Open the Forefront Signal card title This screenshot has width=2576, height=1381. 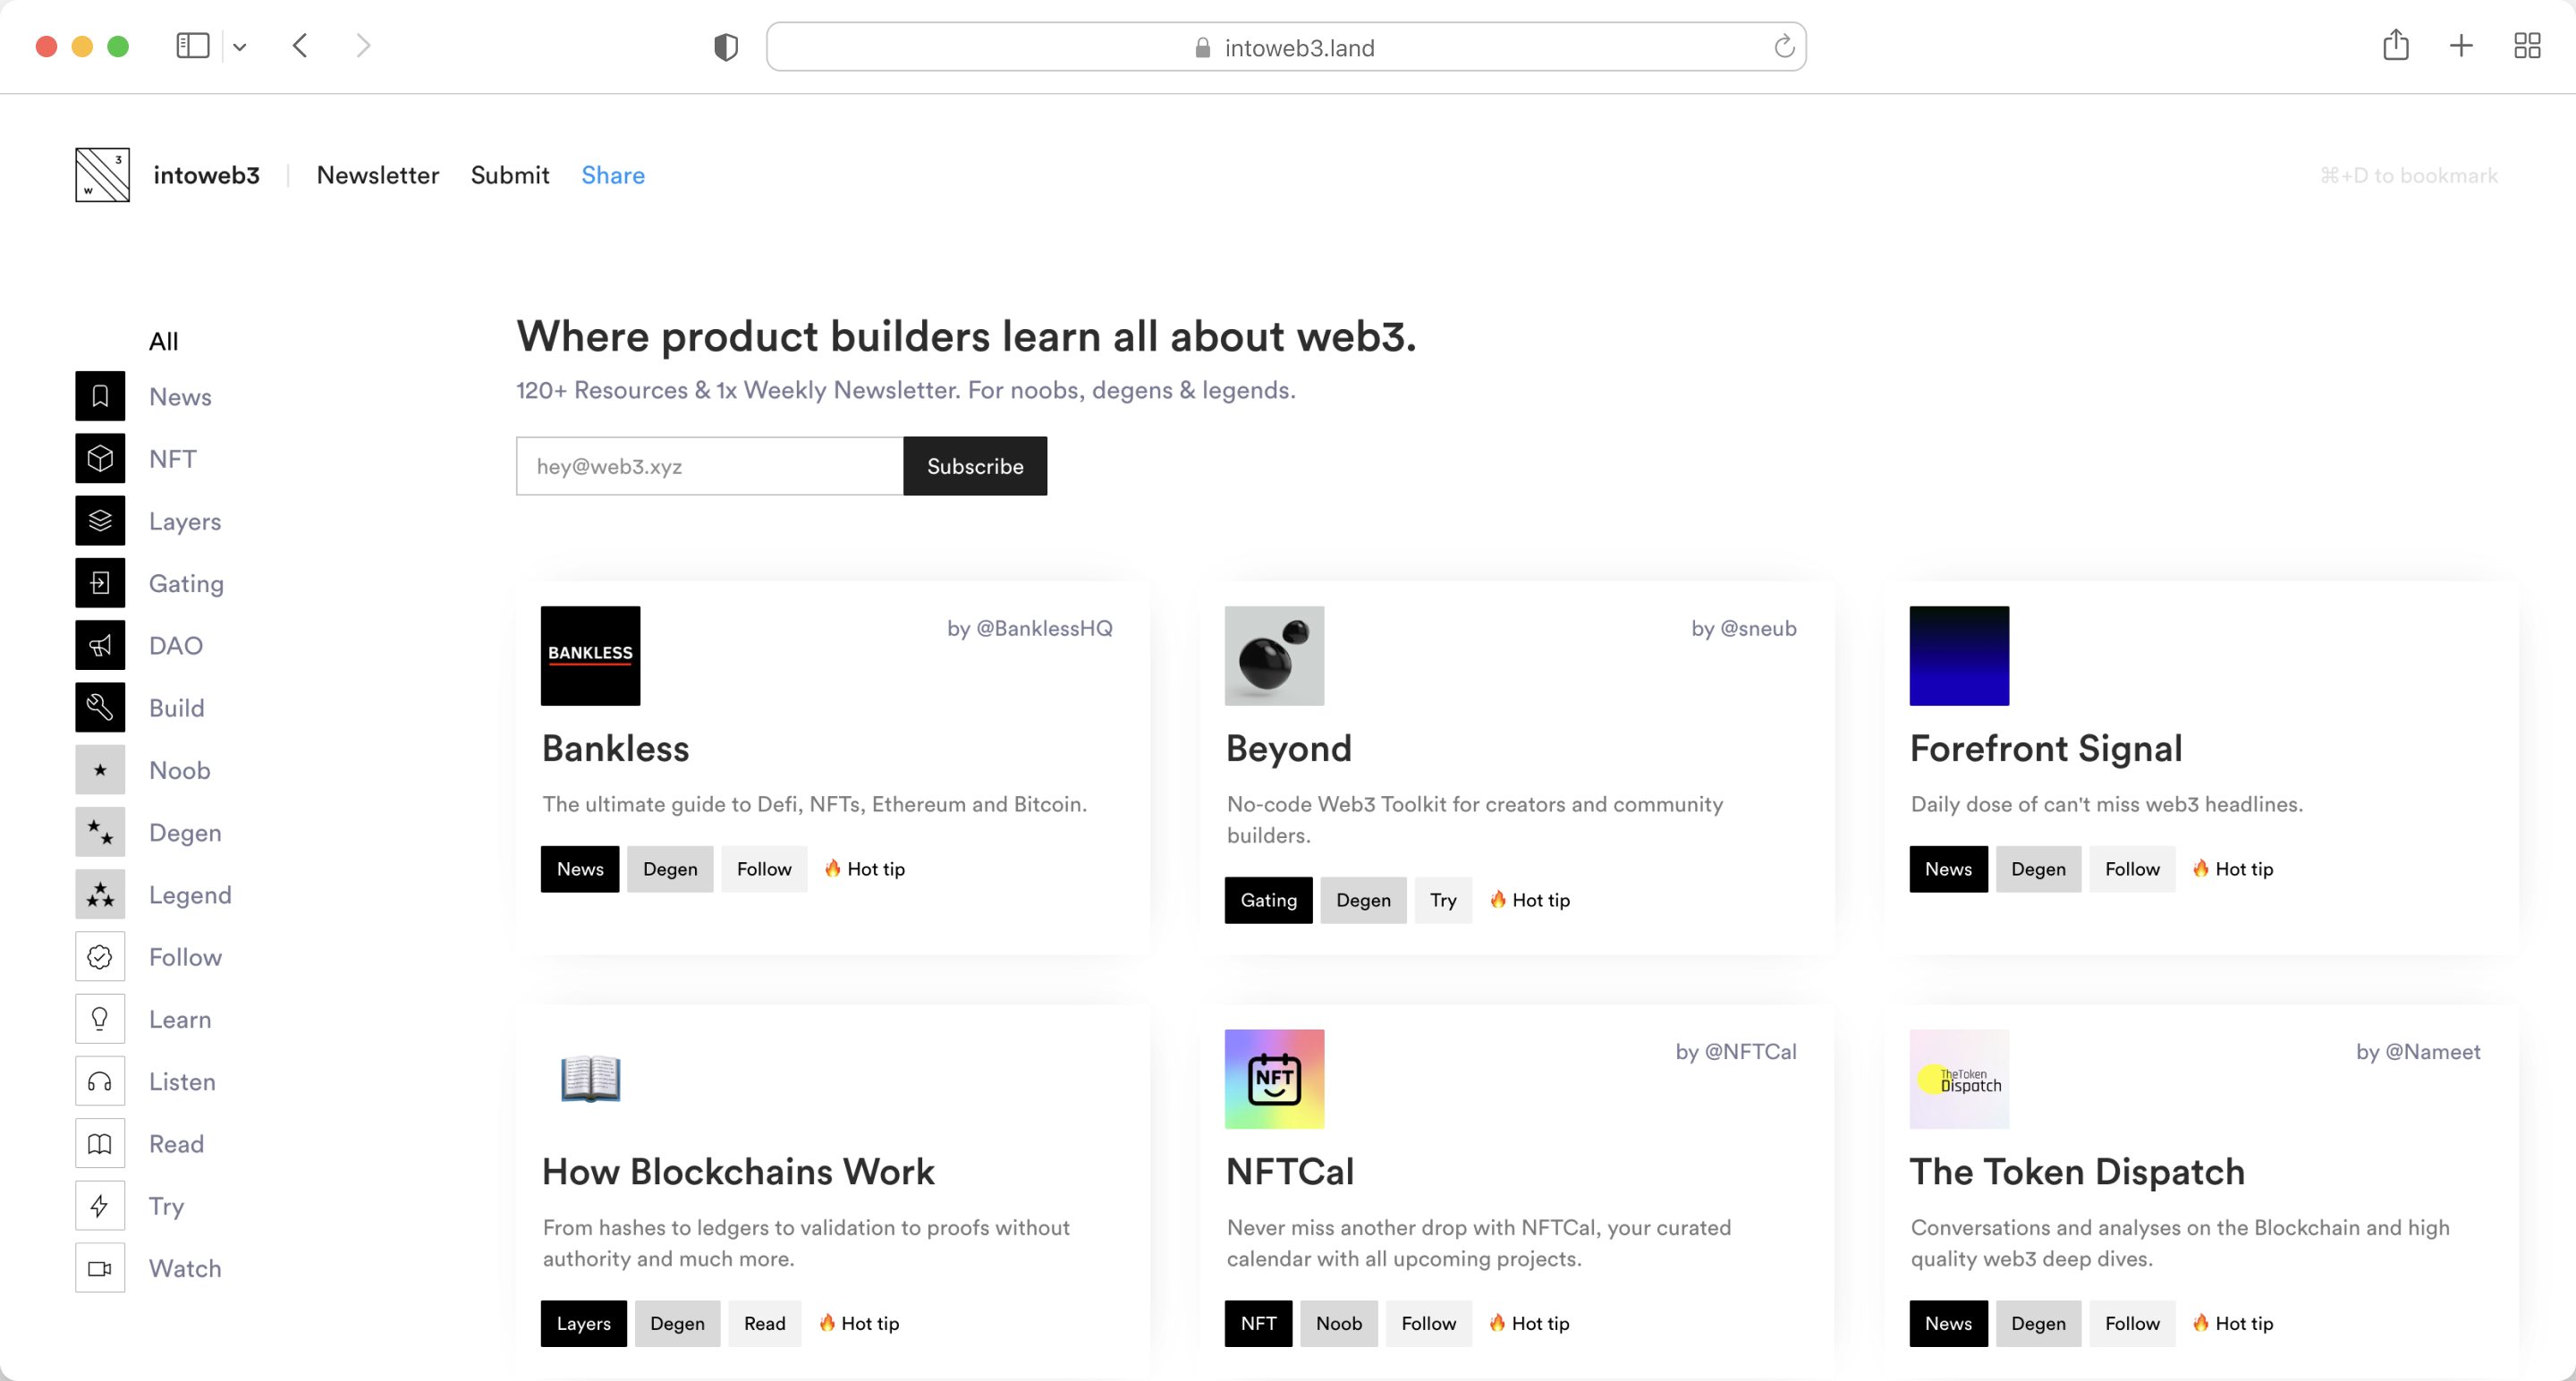2046,749
